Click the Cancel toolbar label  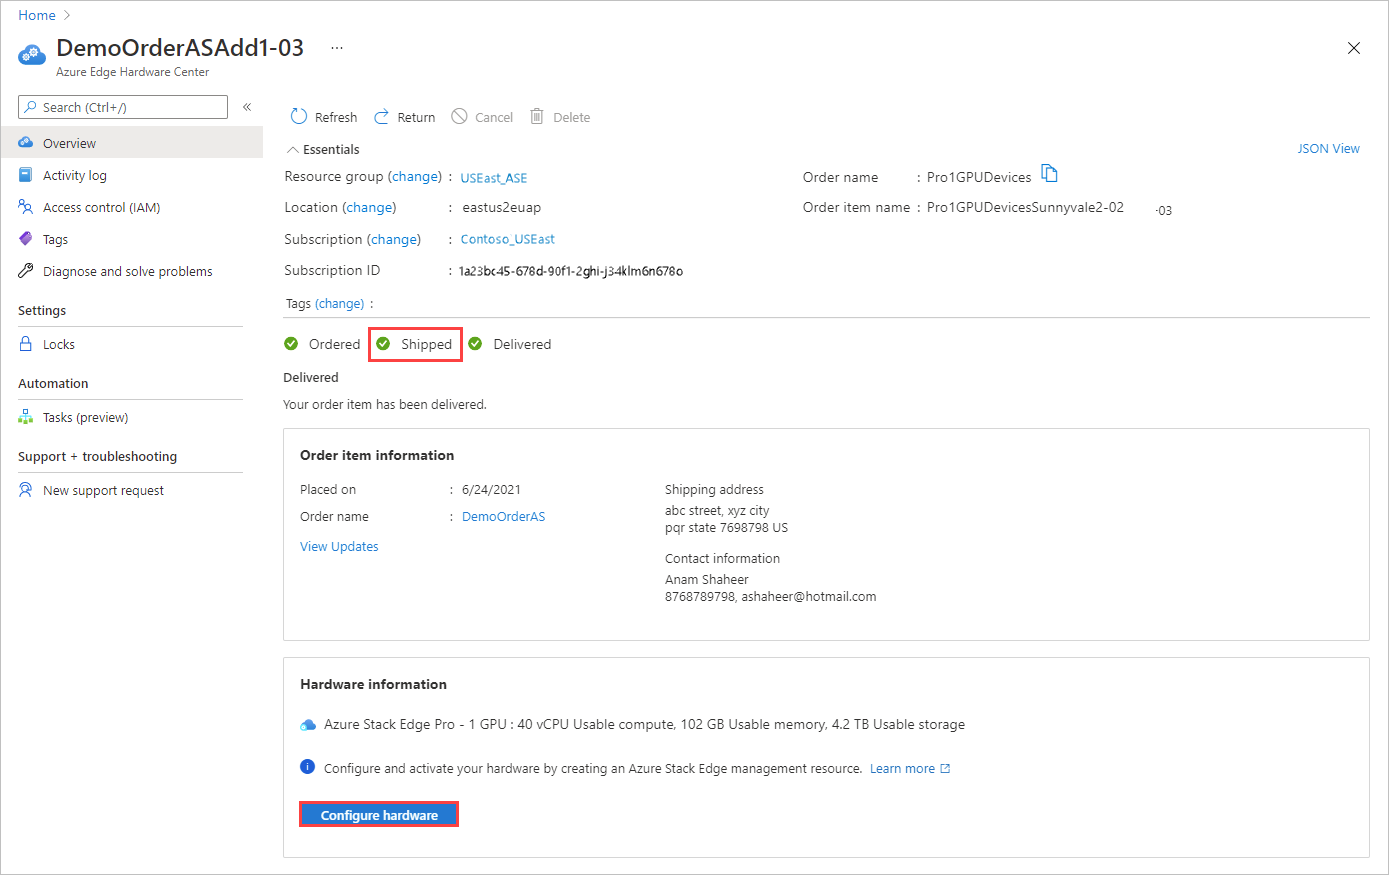[494, 117]
